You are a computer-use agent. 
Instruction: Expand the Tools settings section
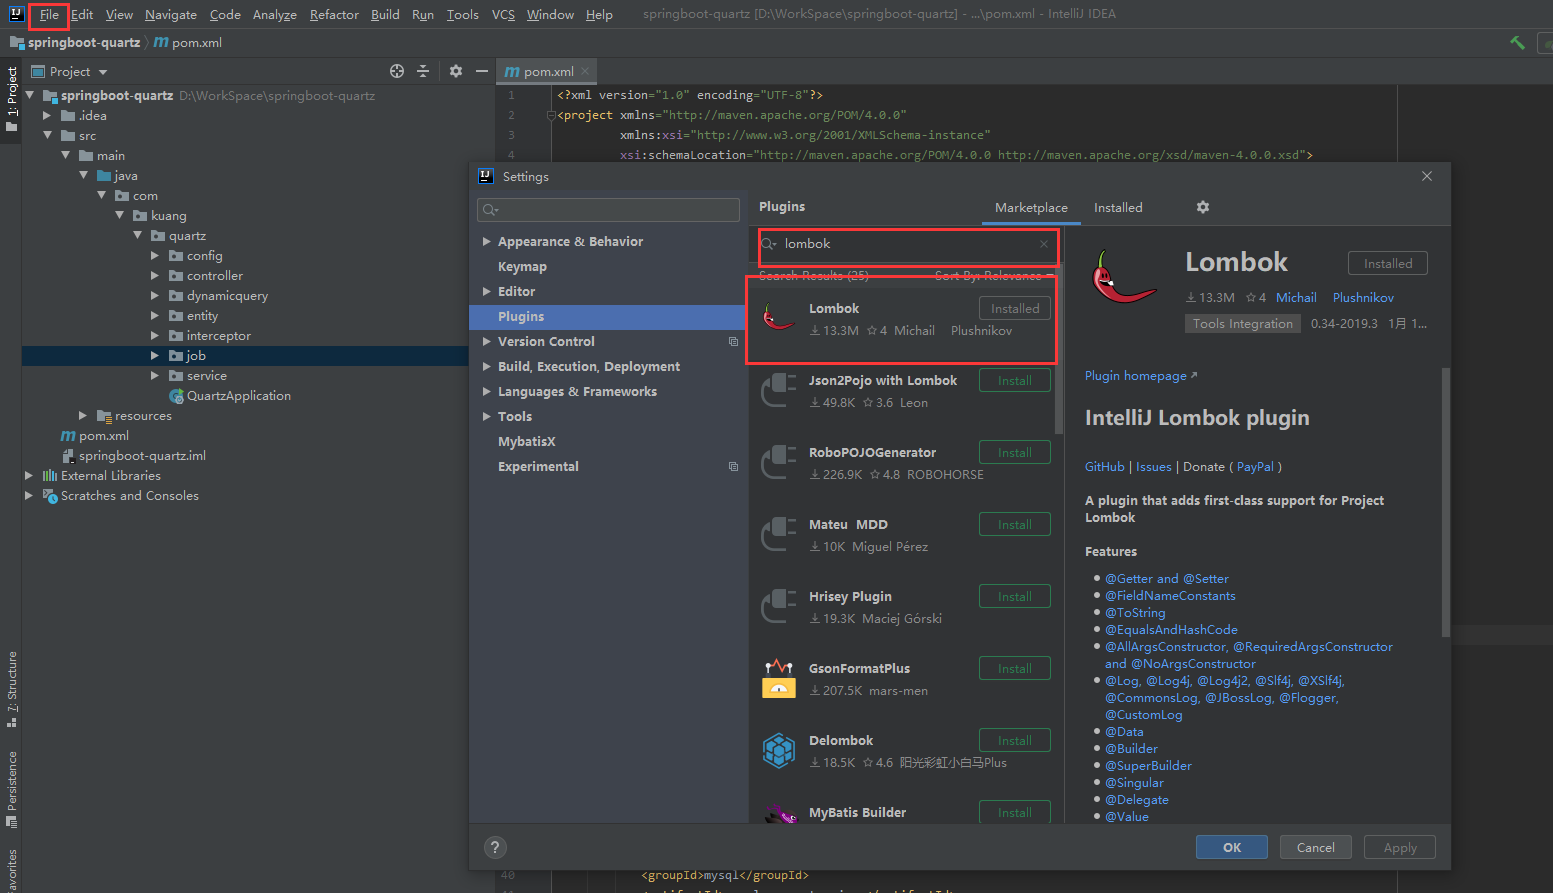[486, 417]
